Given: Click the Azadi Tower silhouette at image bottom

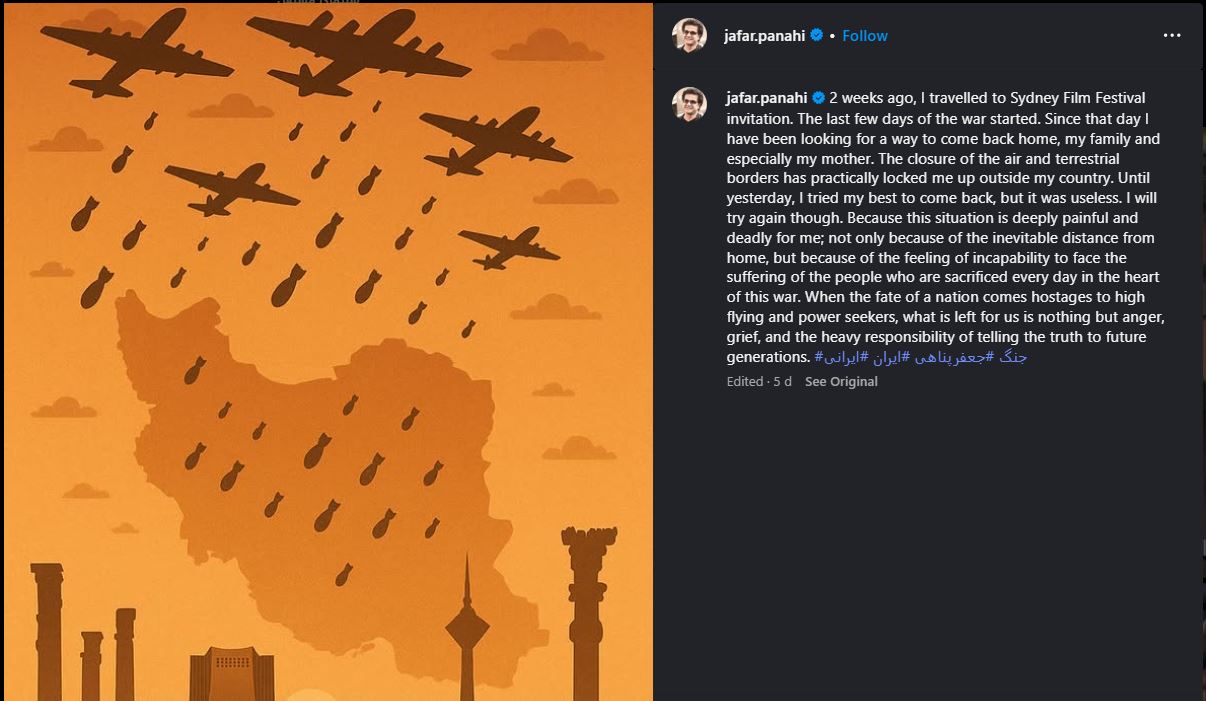Looking at the screenshot, I should 231,675.
